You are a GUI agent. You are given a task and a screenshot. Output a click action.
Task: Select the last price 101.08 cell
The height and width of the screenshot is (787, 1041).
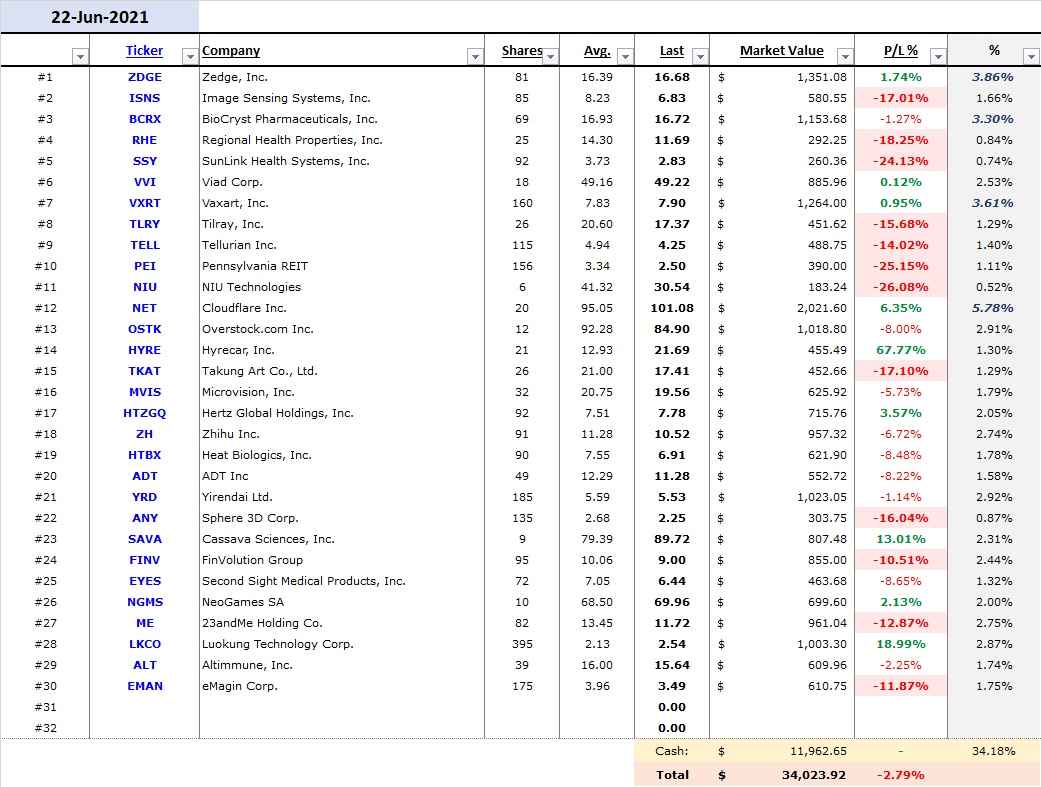coord(672,308)
